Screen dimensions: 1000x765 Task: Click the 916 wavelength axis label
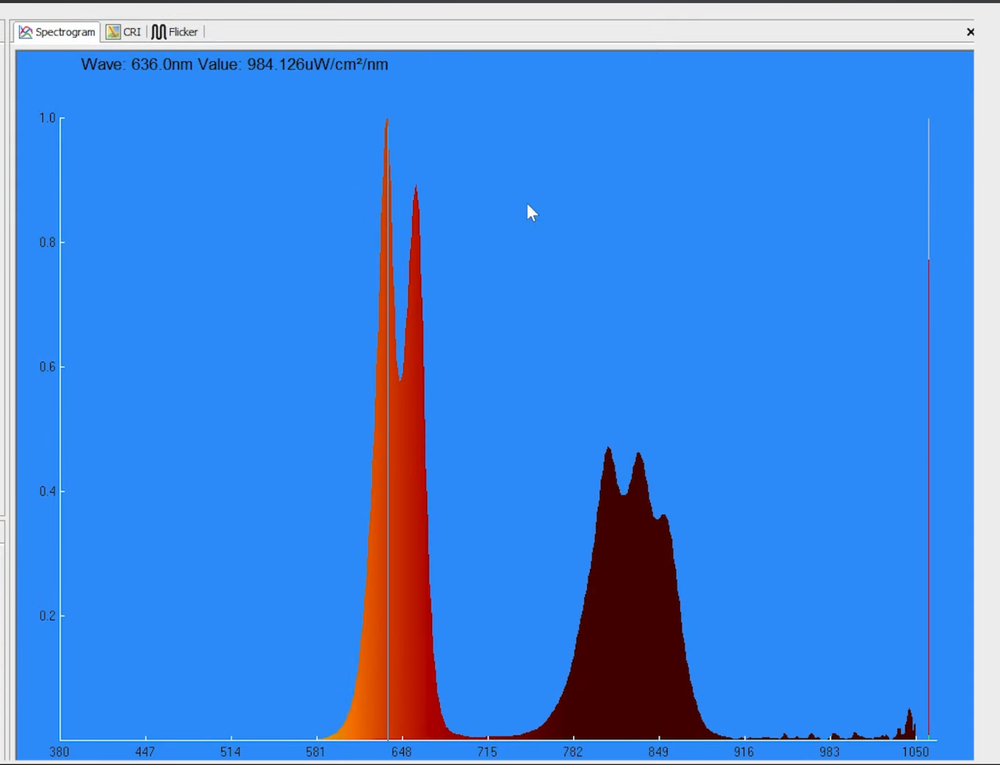pyautogui.click(x=744, y=752)
